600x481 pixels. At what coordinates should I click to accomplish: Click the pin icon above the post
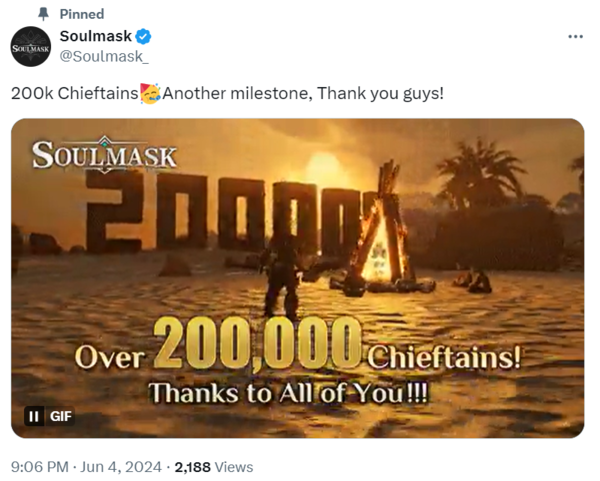(42, 14)
